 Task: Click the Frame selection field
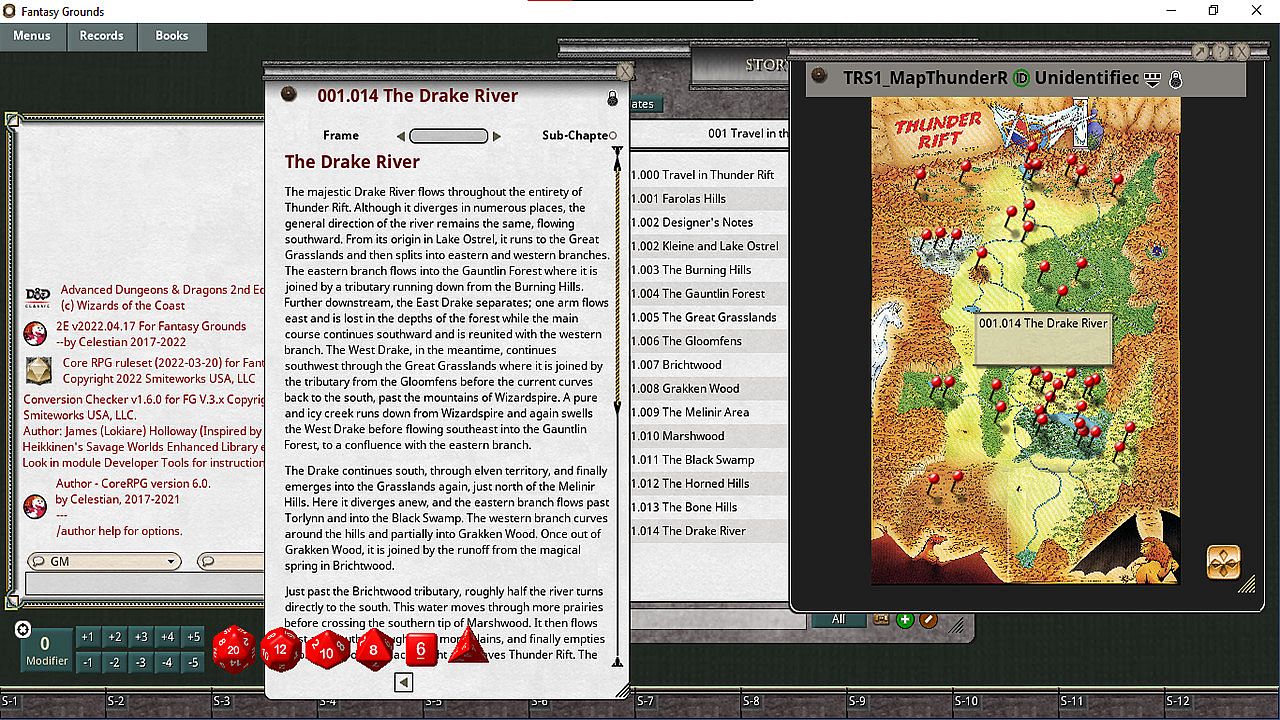449,136
